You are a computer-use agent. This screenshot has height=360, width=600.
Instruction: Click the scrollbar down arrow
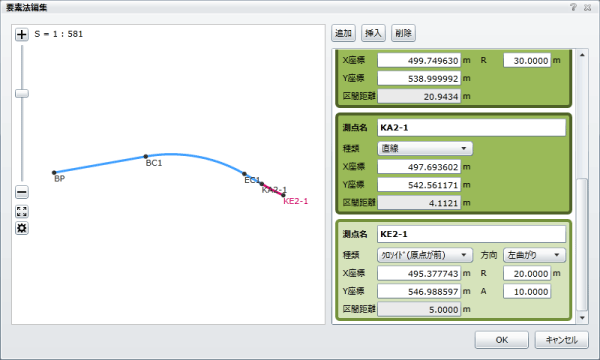(x=582, y=318)
